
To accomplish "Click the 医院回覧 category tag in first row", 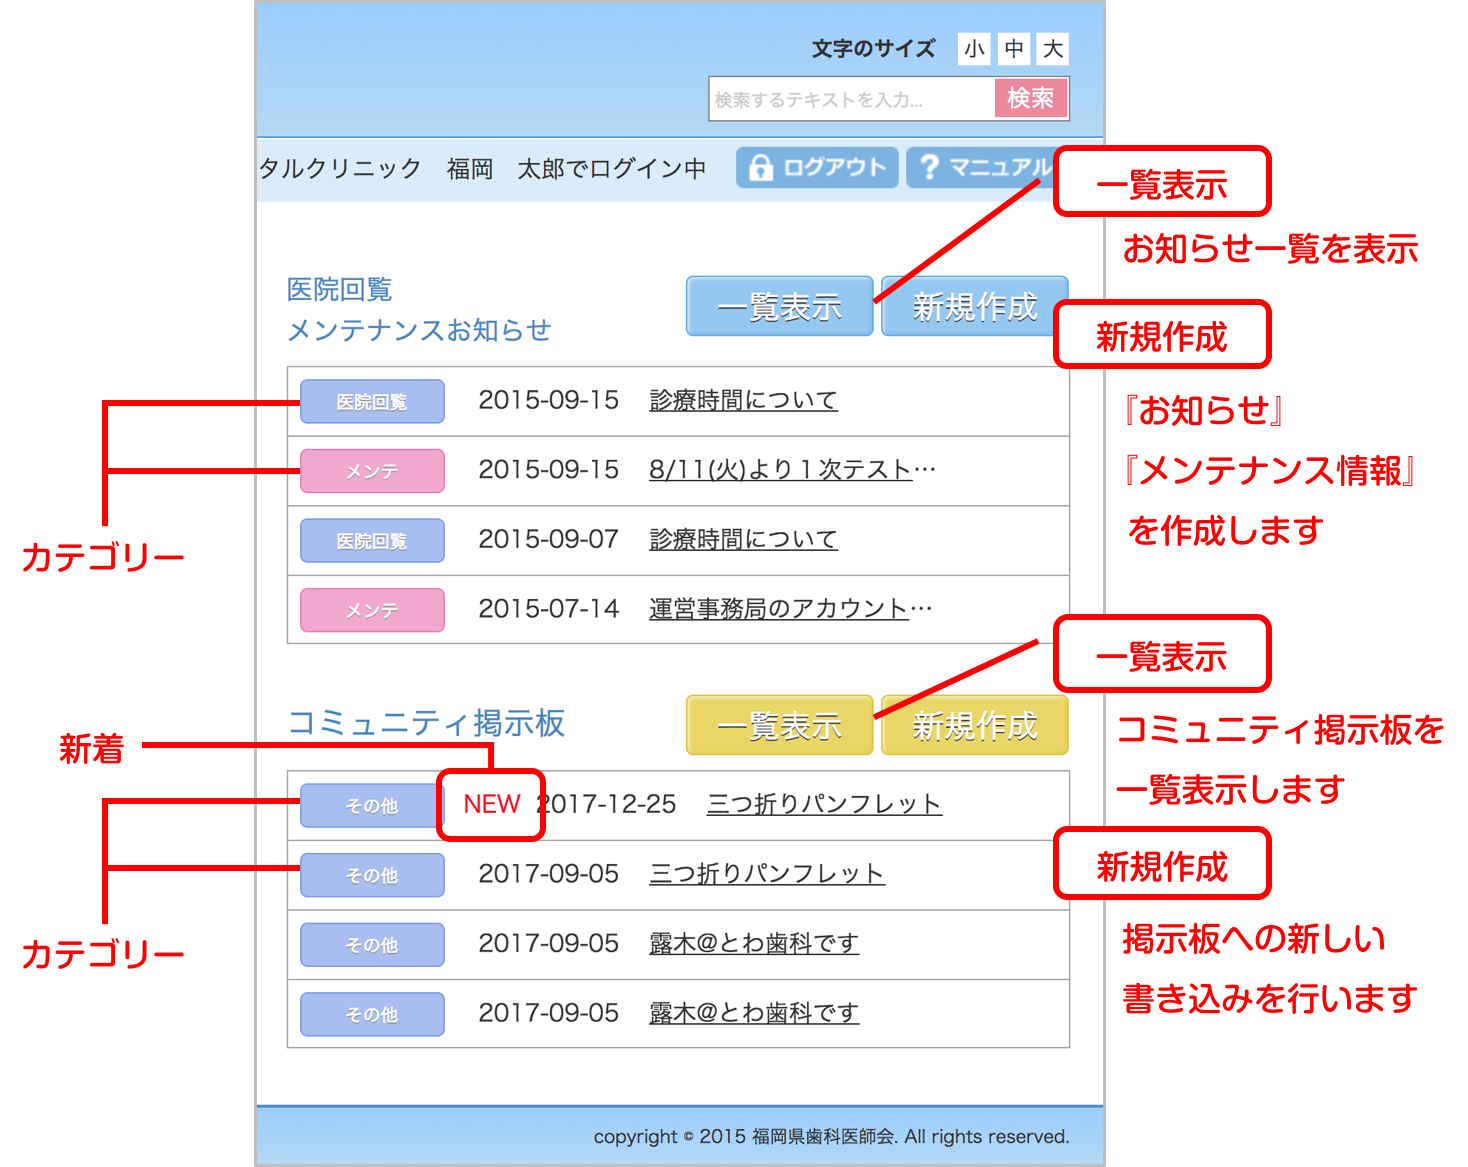I will pos(372,402).
